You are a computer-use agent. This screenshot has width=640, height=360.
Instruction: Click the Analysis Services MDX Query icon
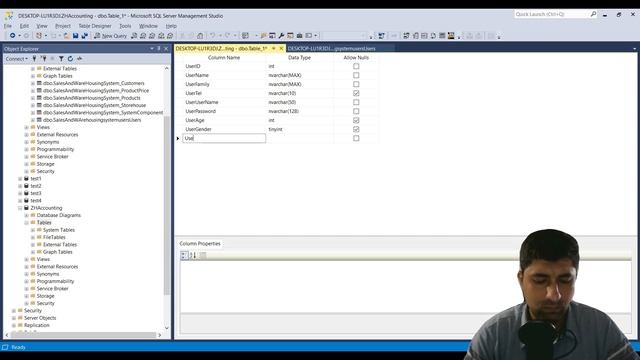(x=143, y=36)
